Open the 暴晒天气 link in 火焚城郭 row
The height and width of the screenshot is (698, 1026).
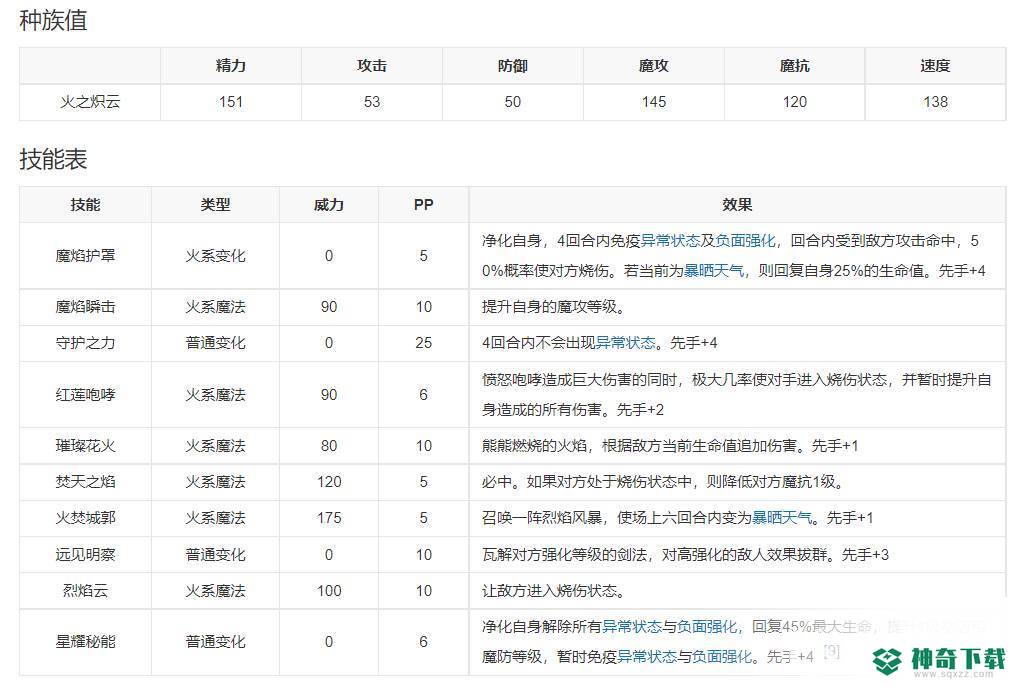[x=781, y=518]
